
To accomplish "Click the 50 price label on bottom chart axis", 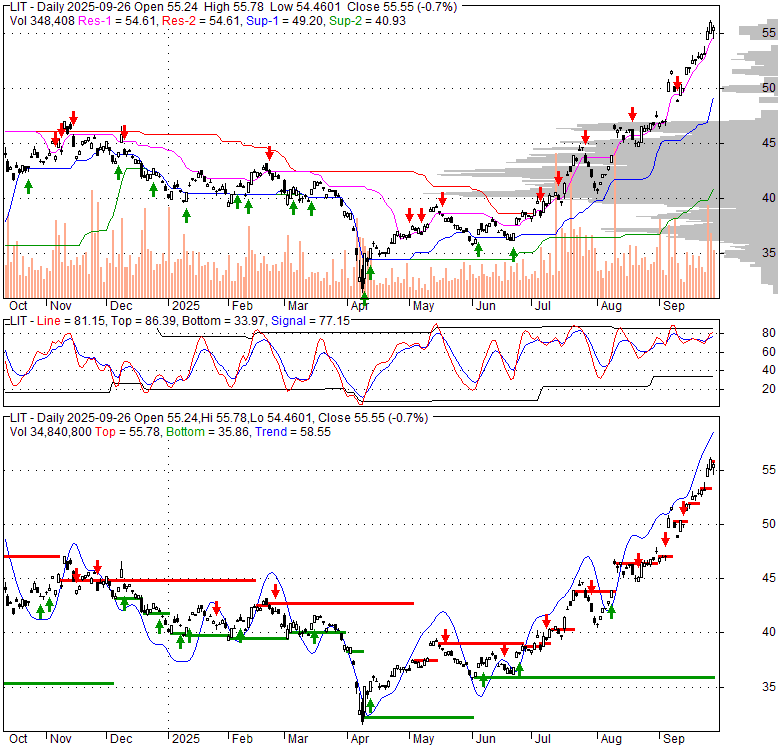I will [769, 524].
